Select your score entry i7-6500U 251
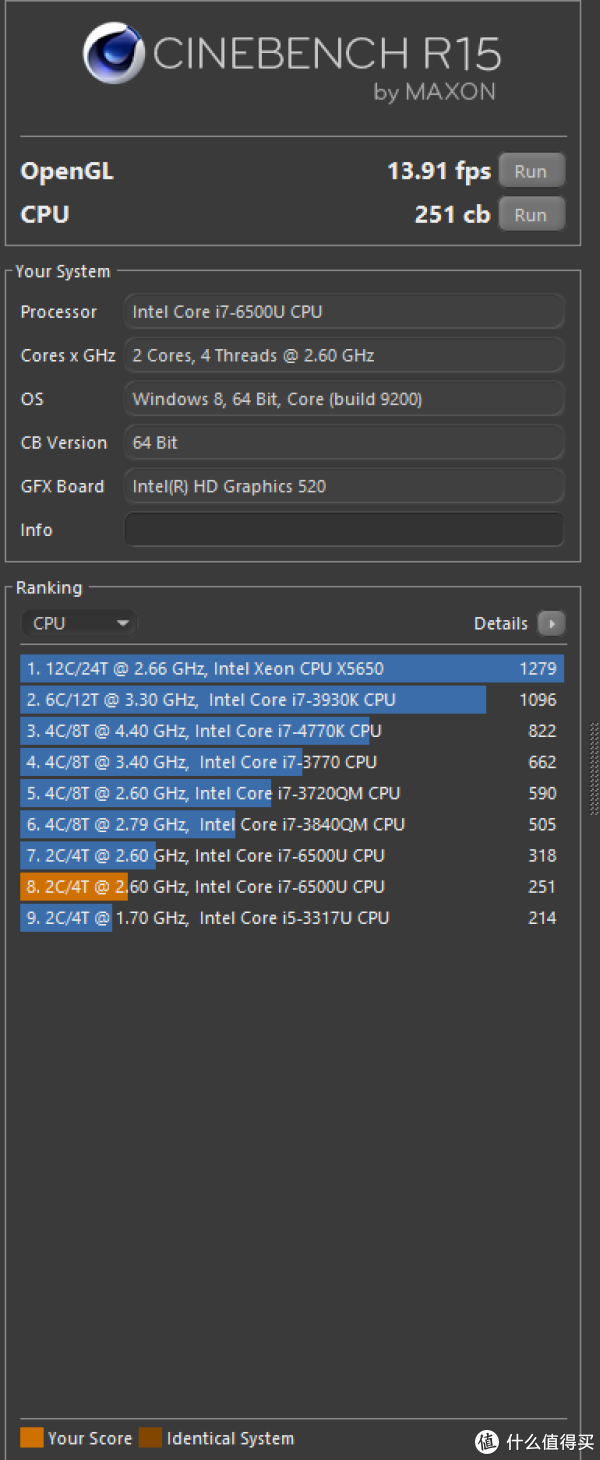Screen dimensions: 600x1460 click(x=292, y=886)
